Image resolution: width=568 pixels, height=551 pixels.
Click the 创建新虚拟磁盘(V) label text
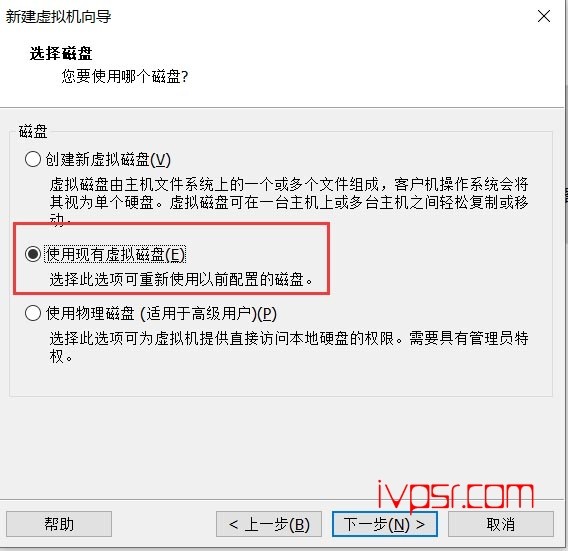(108, 159)
